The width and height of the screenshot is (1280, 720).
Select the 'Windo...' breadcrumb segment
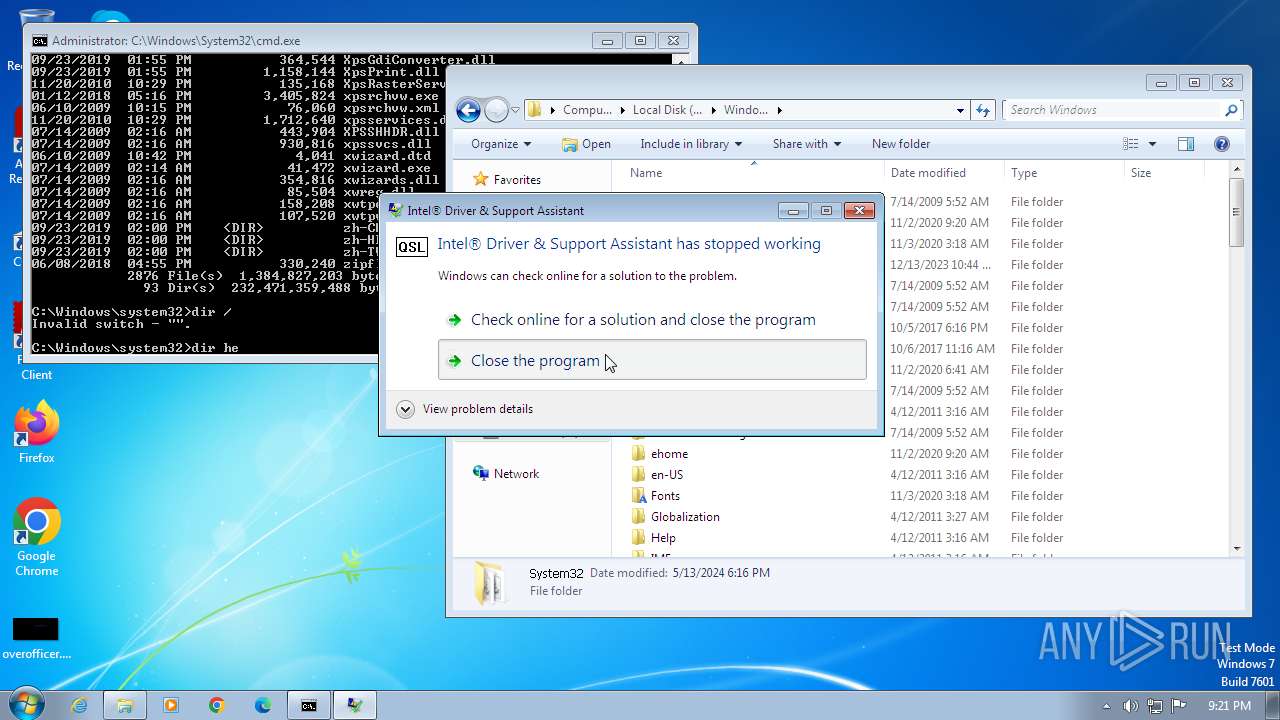(x=745, y=110)
